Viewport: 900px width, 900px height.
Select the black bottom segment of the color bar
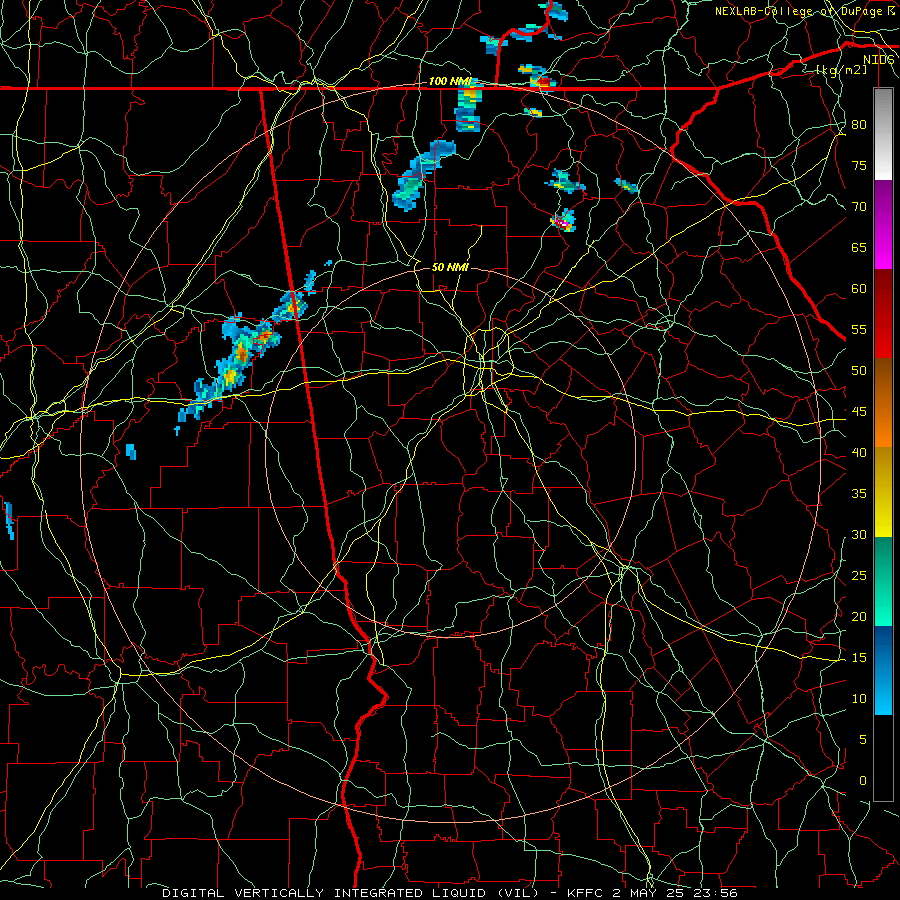[883, 758]
